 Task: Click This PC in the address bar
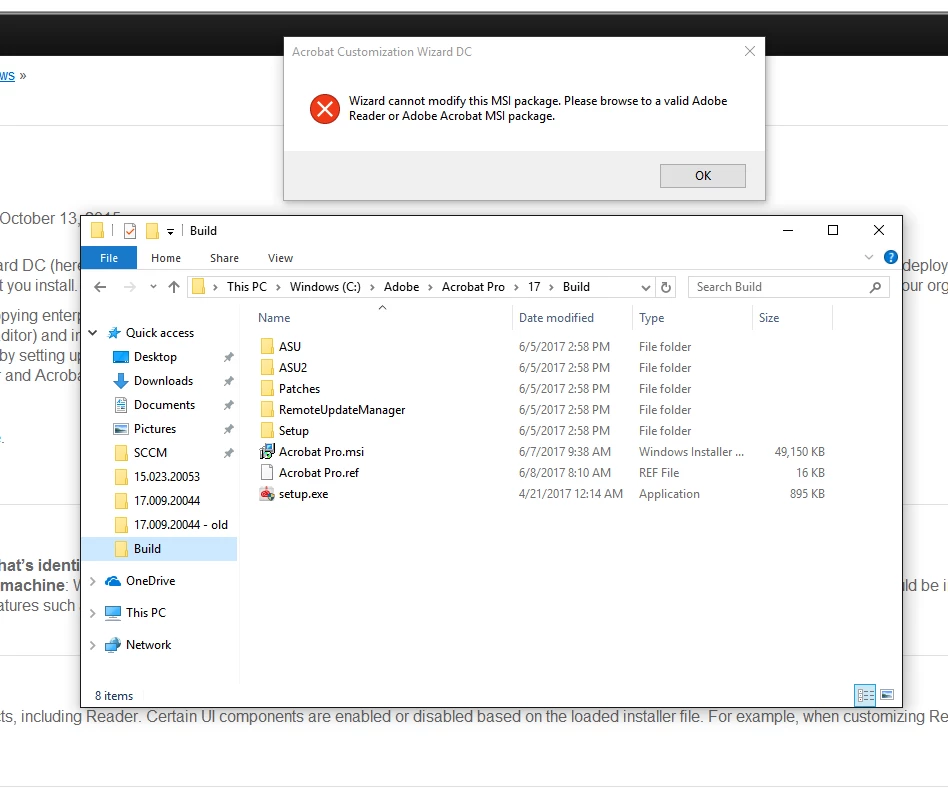(247, 287)
